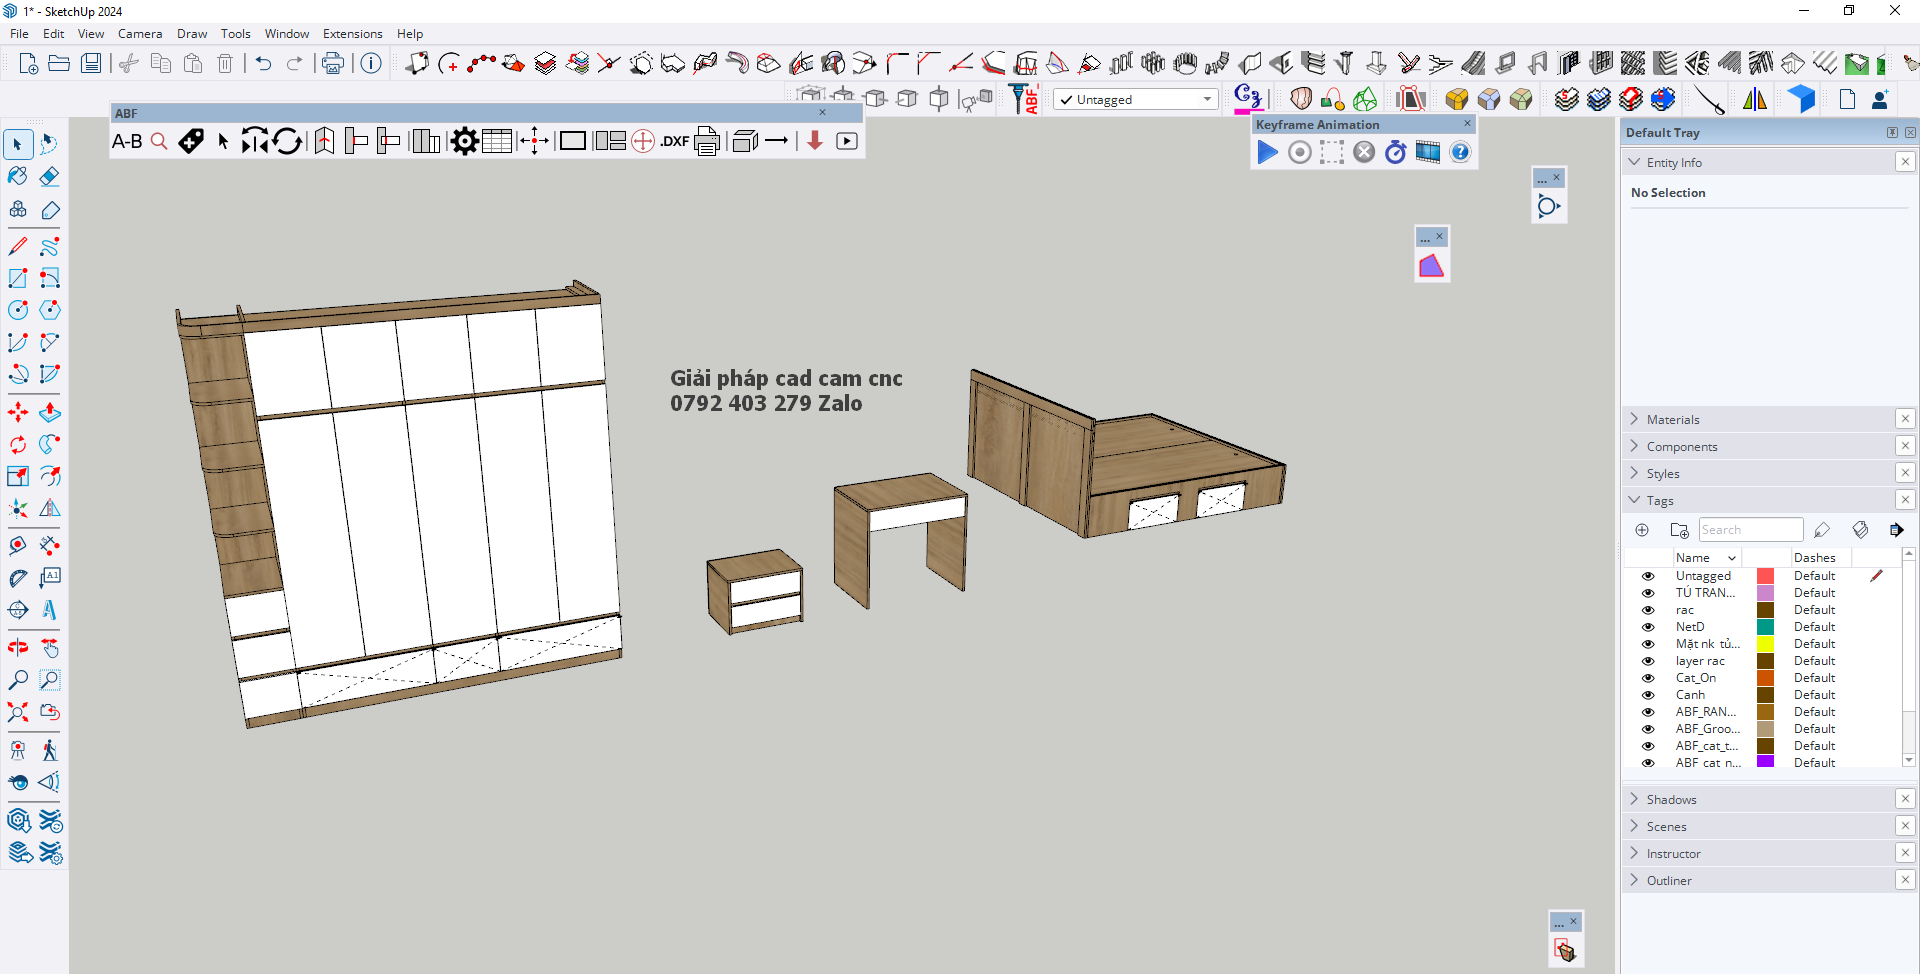Click the Undo arrow icon
Screen dimensions: 1920x974
(263, 64)
